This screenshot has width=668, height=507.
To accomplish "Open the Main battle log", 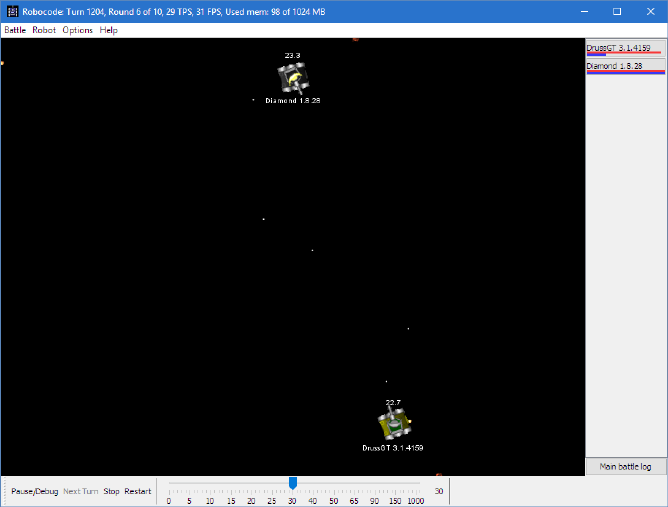I will [625, 467].
